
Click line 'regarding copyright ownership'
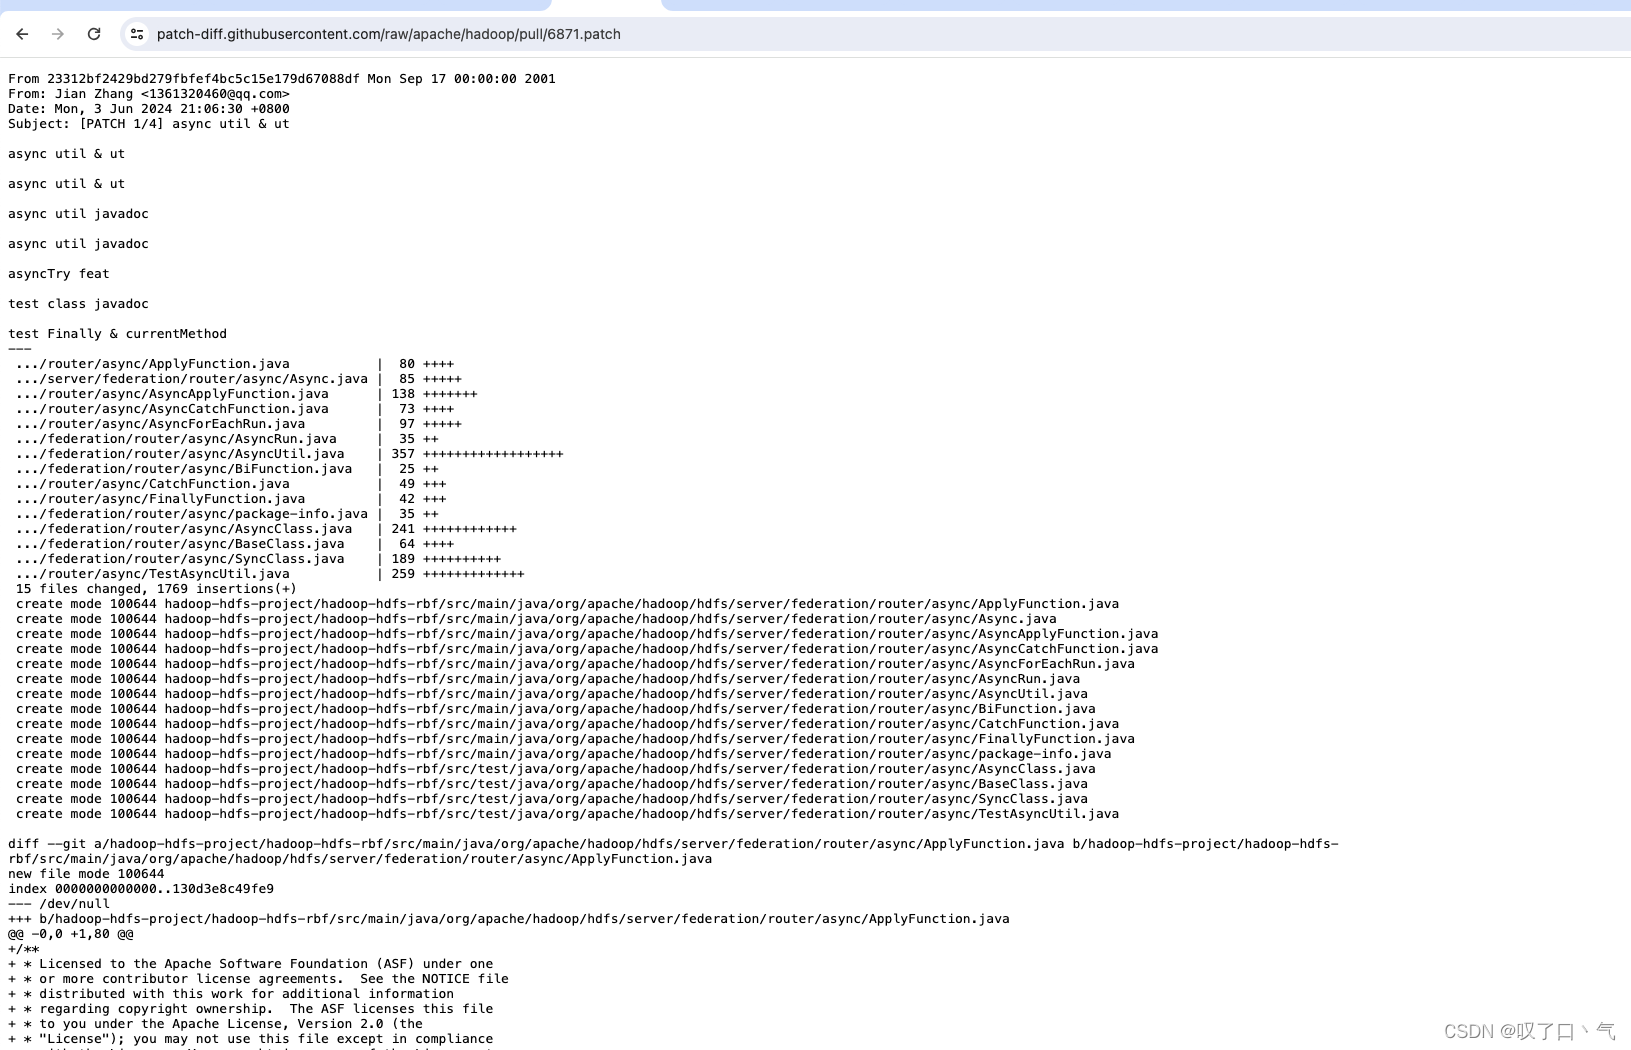(x=251, y=1009)
